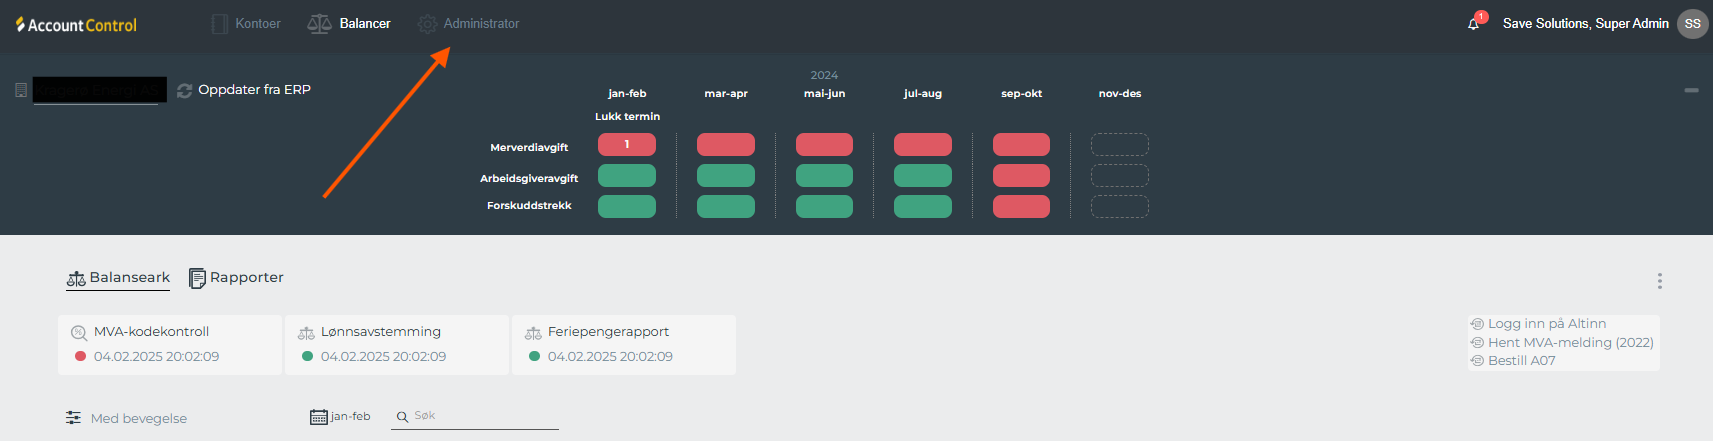Select the Balanseark tab
The image size is (1713, 441).
pos(118,278)
